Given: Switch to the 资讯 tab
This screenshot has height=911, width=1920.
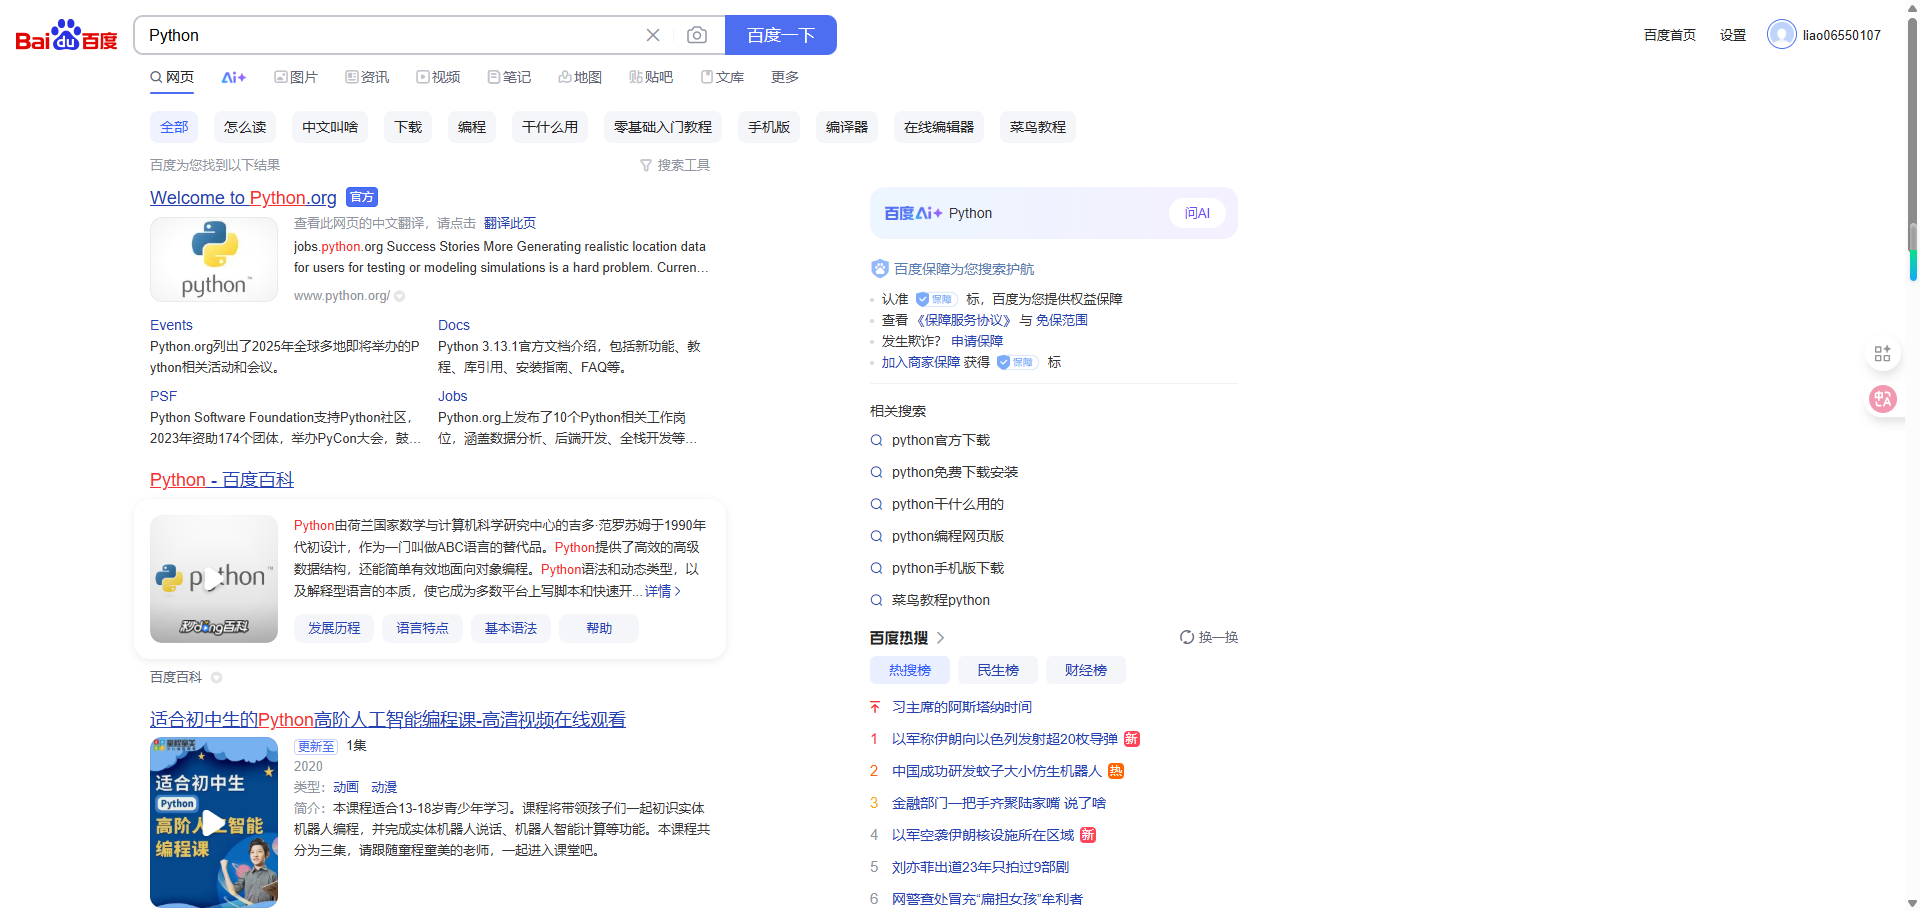Looking at the screenshot, I should coord(367,77).
